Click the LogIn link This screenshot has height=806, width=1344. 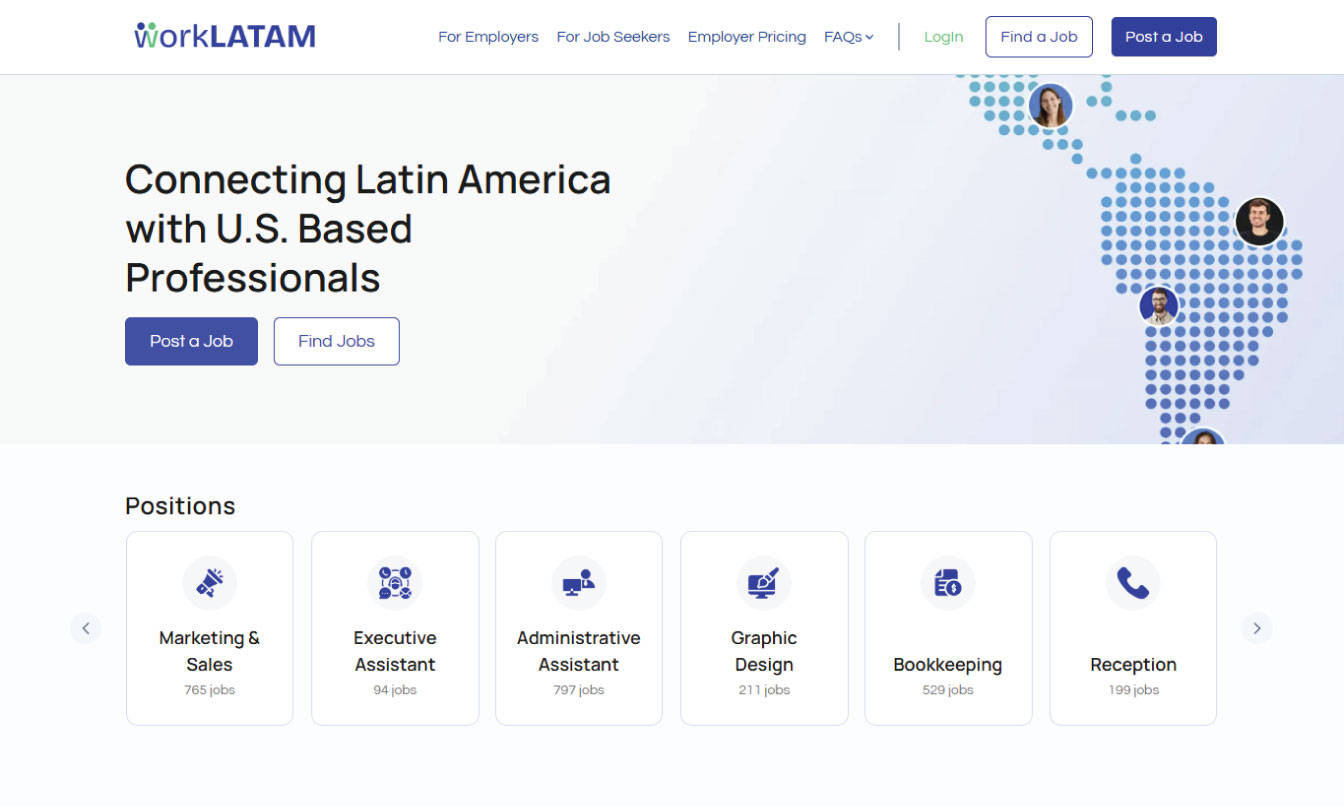(x=943, y=36)
